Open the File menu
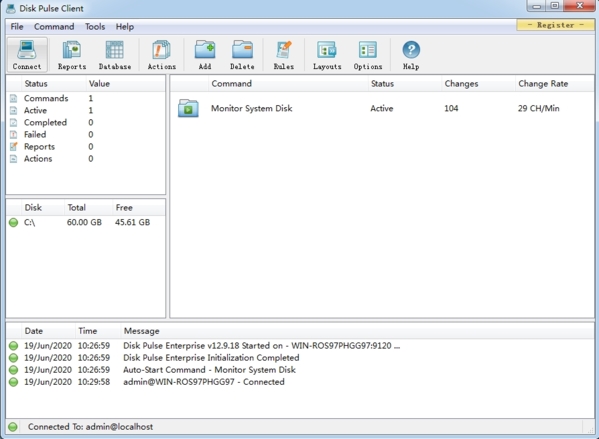Image resolution: width=599 pixels, height=439 pixels. pos(17,27)
